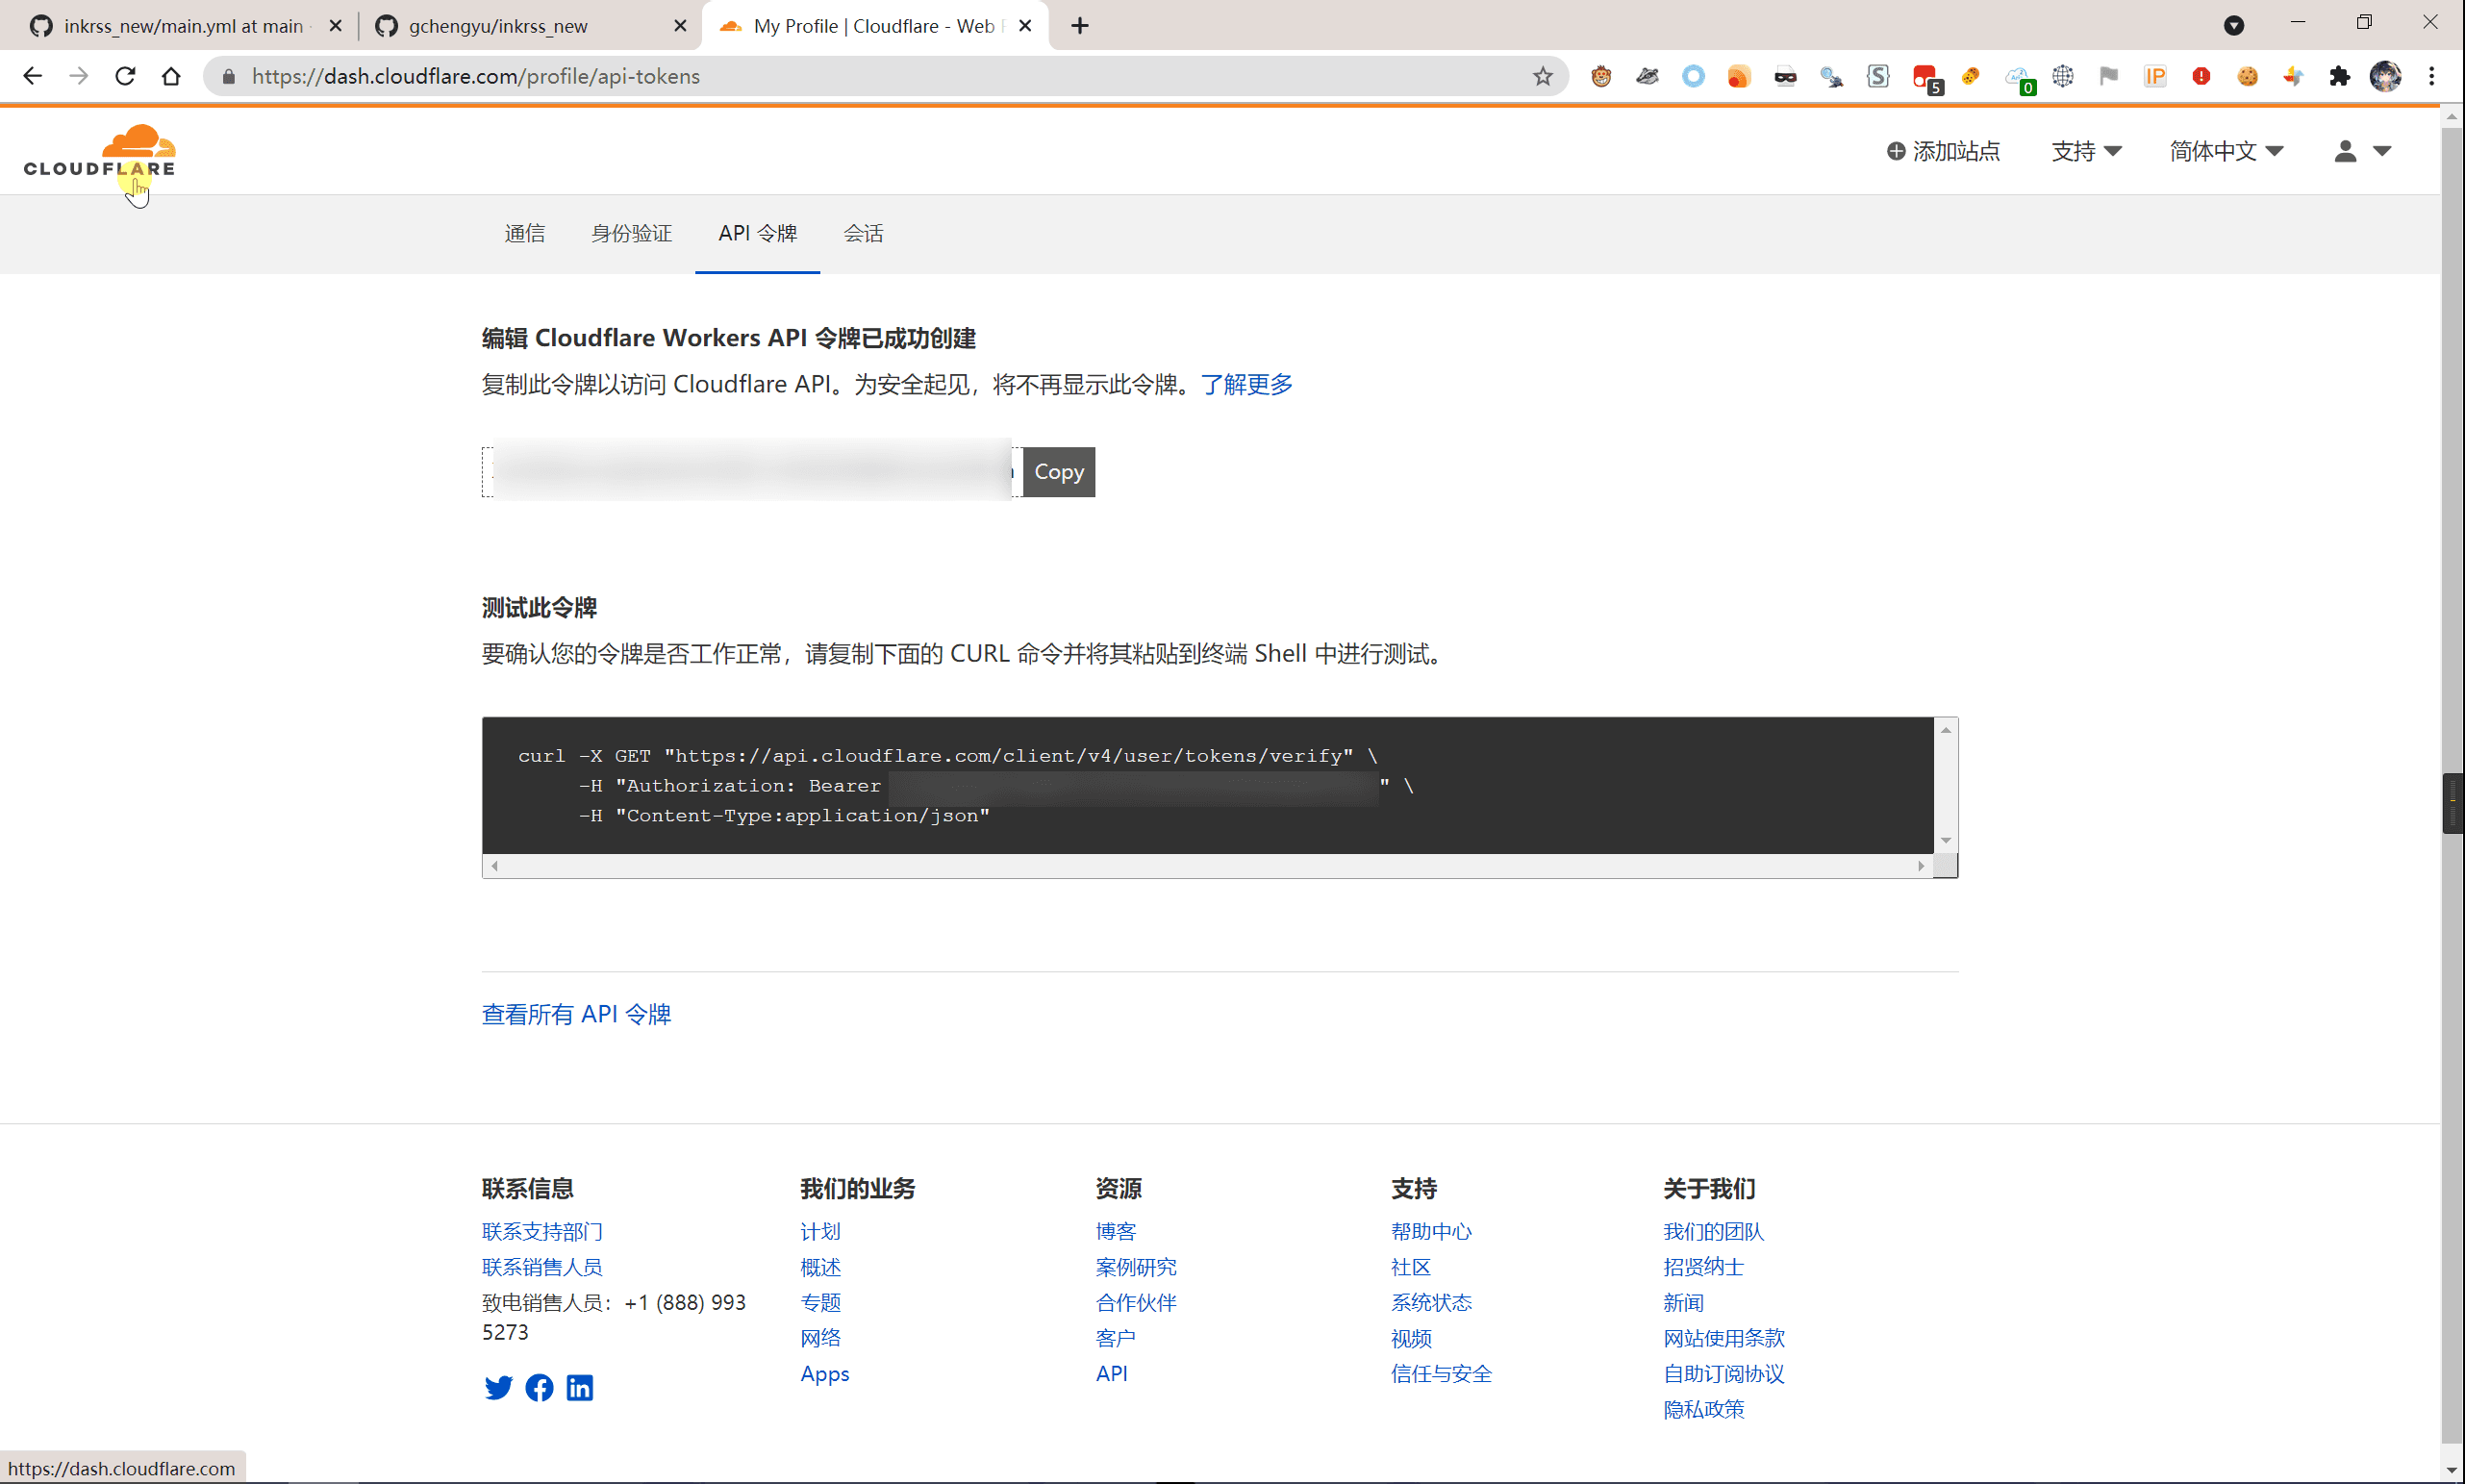Switch to the 通信 tab
Screen dimensions: 2465x1484
(x=525, y=233)
